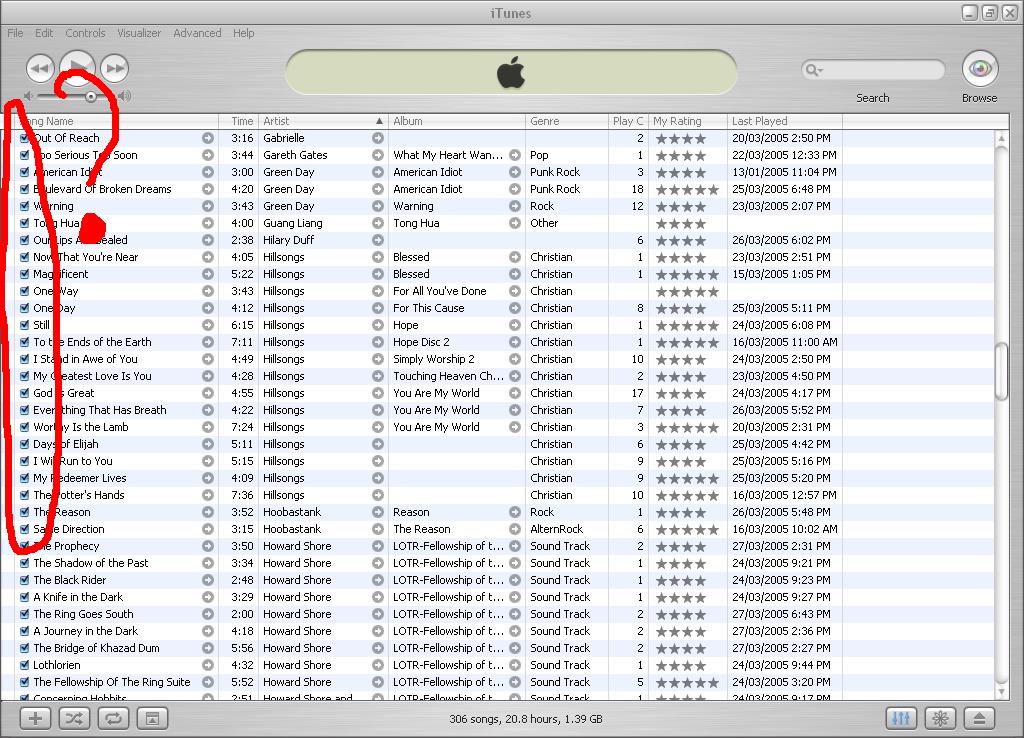This screenshot has width=1024, height=738.
Task: Uncheck the Lothlorien song checkbox
Action: [x=24, y=665]
